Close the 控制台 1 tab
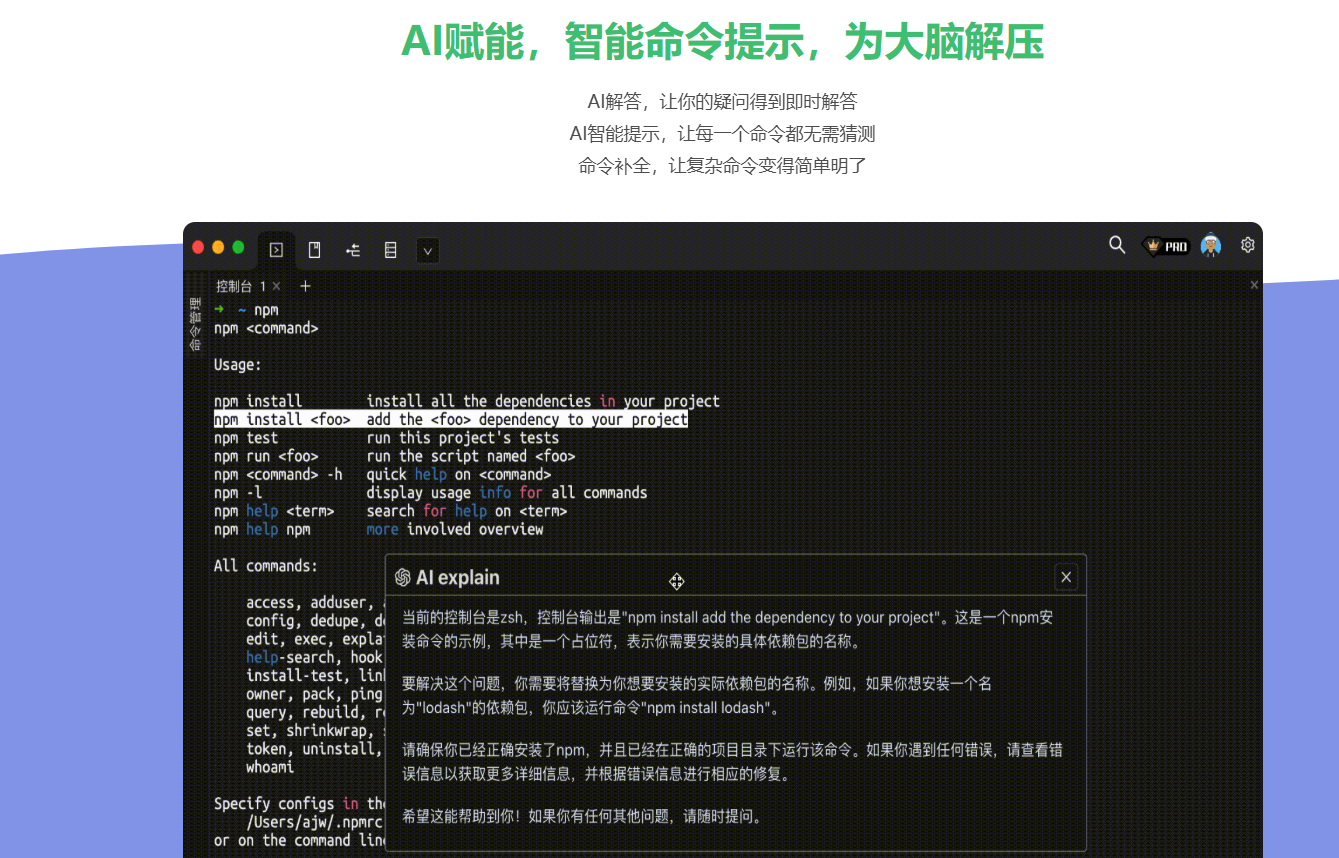 (277, 287)
